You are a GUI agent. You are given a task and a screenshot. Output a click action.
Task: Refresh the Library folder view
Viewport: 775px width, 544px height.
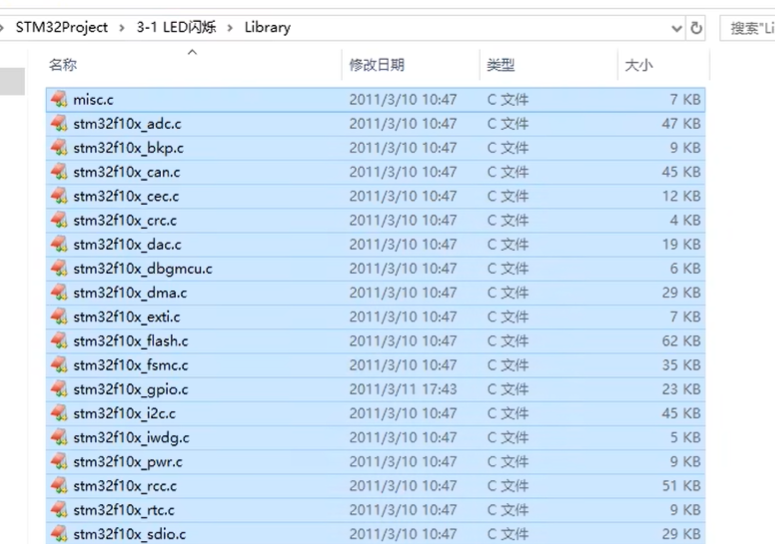coord(696,28)
